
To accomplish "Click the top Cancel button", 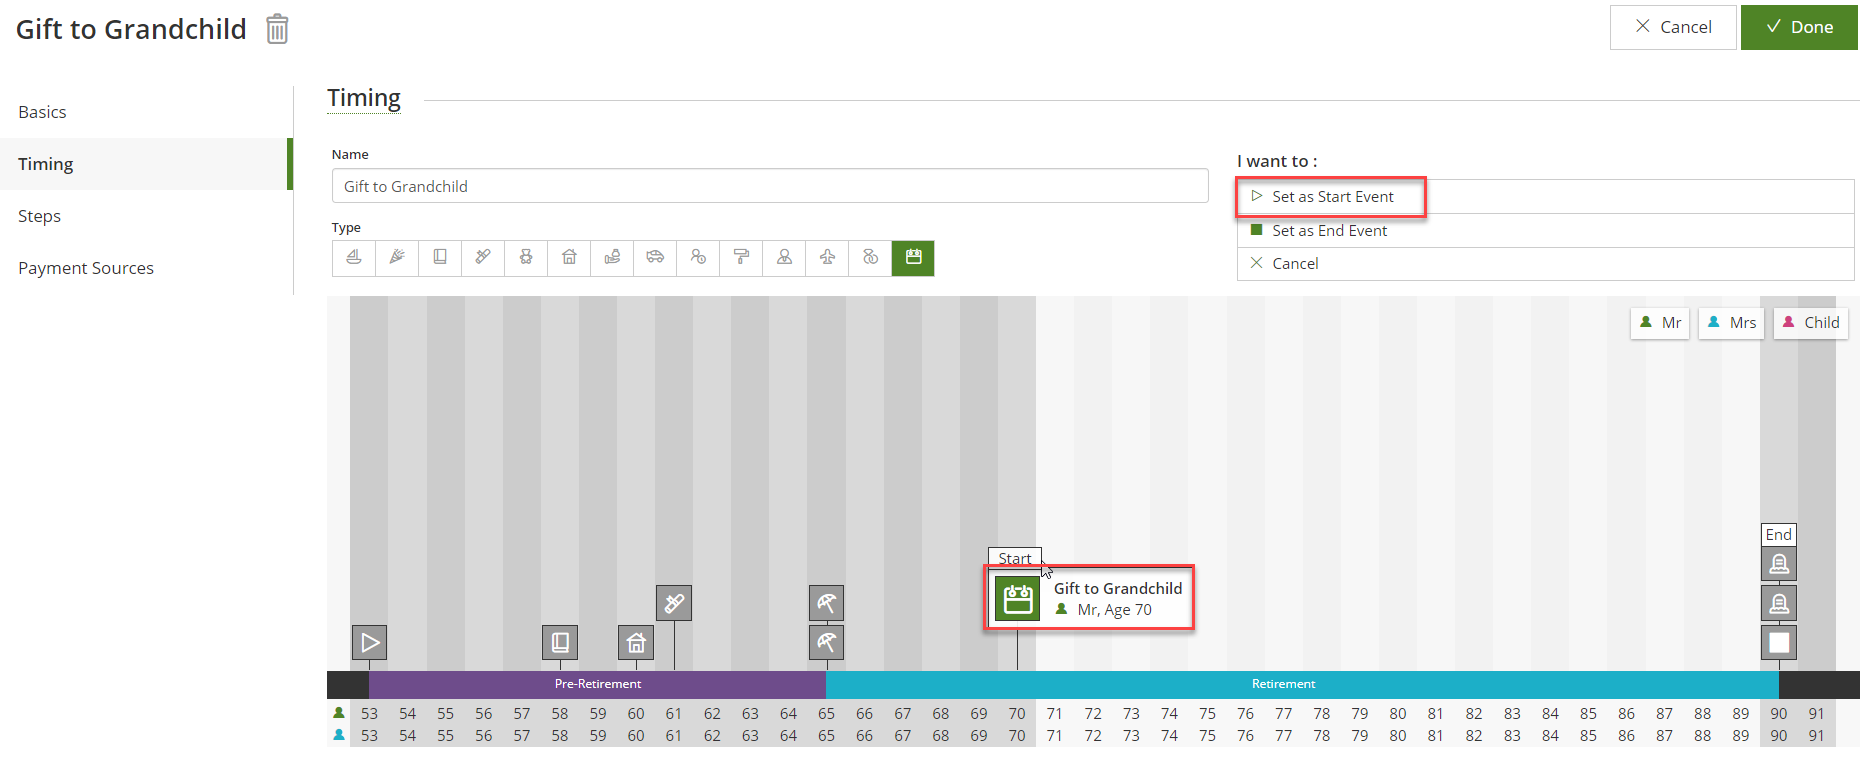I will coord(1673,27).
